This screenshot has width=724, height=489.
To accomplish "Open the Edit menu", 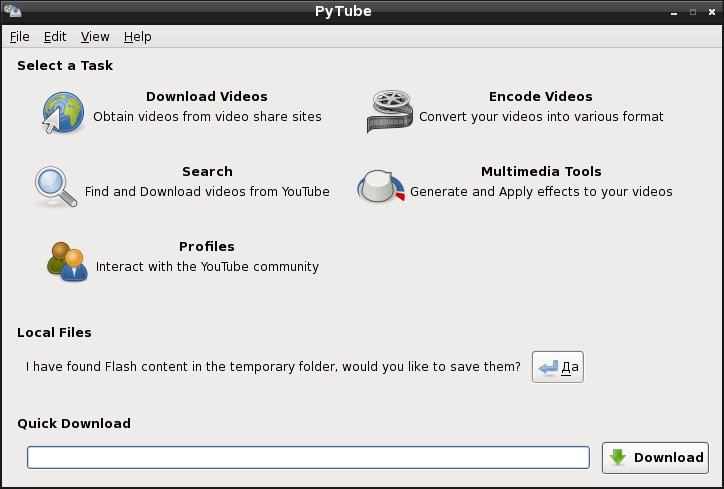I will (x=55, y=36).
